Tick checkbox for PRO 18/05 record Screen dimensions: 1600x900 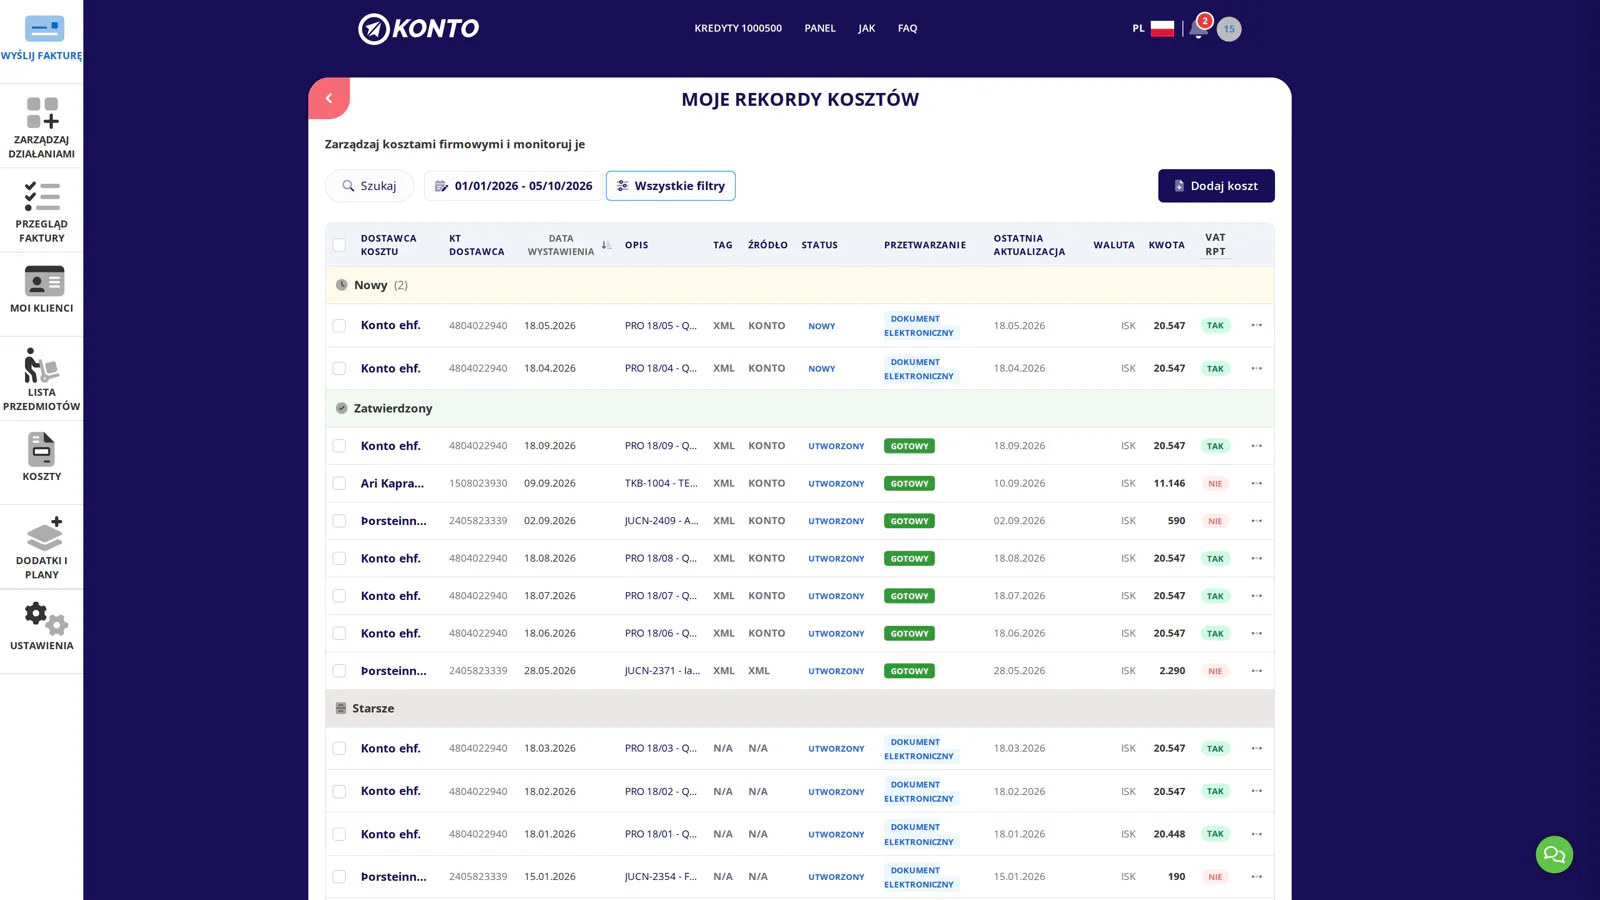click(339, 326)
